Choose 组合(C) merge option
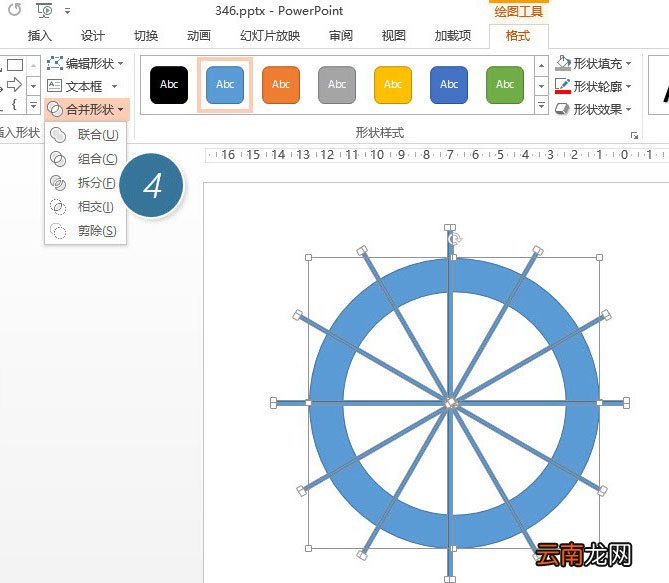 pyautogui.click(x=85, y=159)
